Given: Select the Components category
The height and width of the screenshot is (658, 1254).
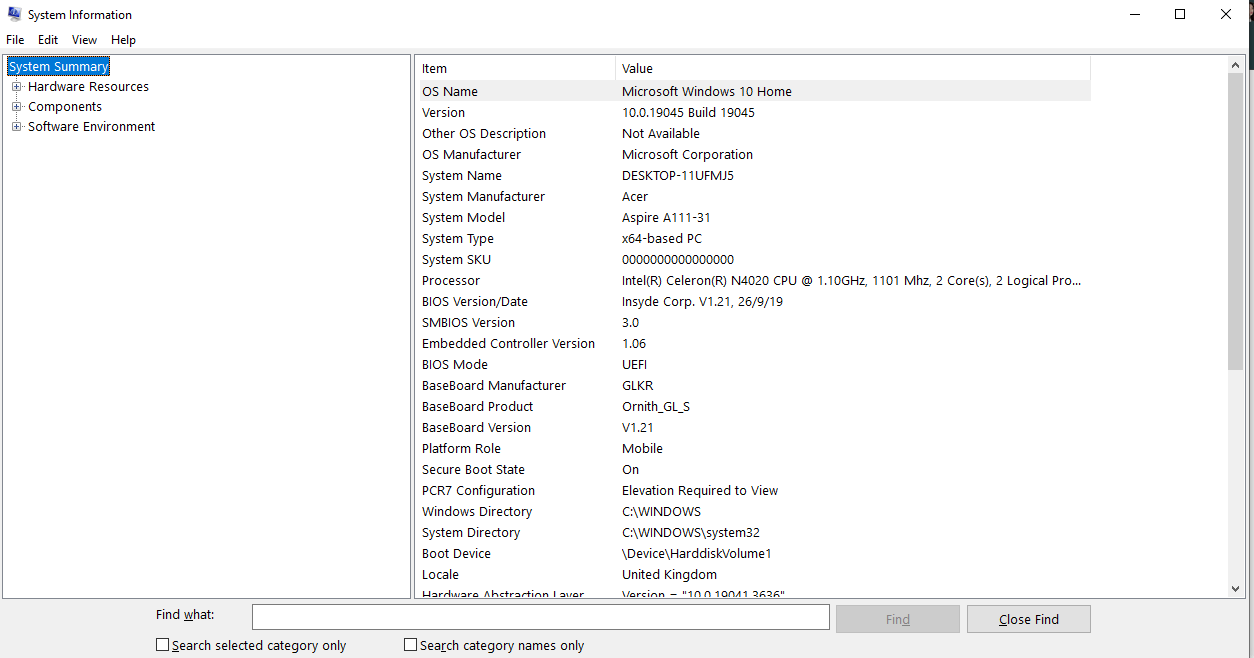Looking at the screenshot, I should pyautogui.click(x=65, y=107).
